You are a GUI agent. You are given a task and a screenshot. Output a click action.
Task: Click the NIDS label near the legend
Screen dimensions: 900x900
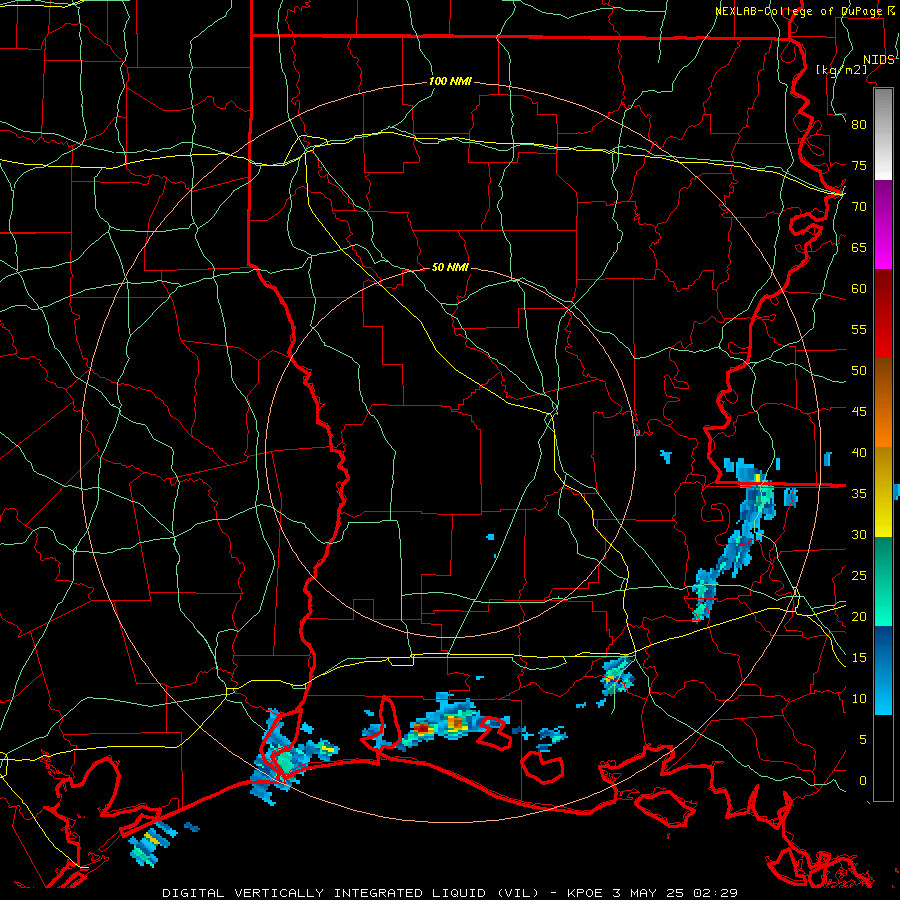point(878,60)
